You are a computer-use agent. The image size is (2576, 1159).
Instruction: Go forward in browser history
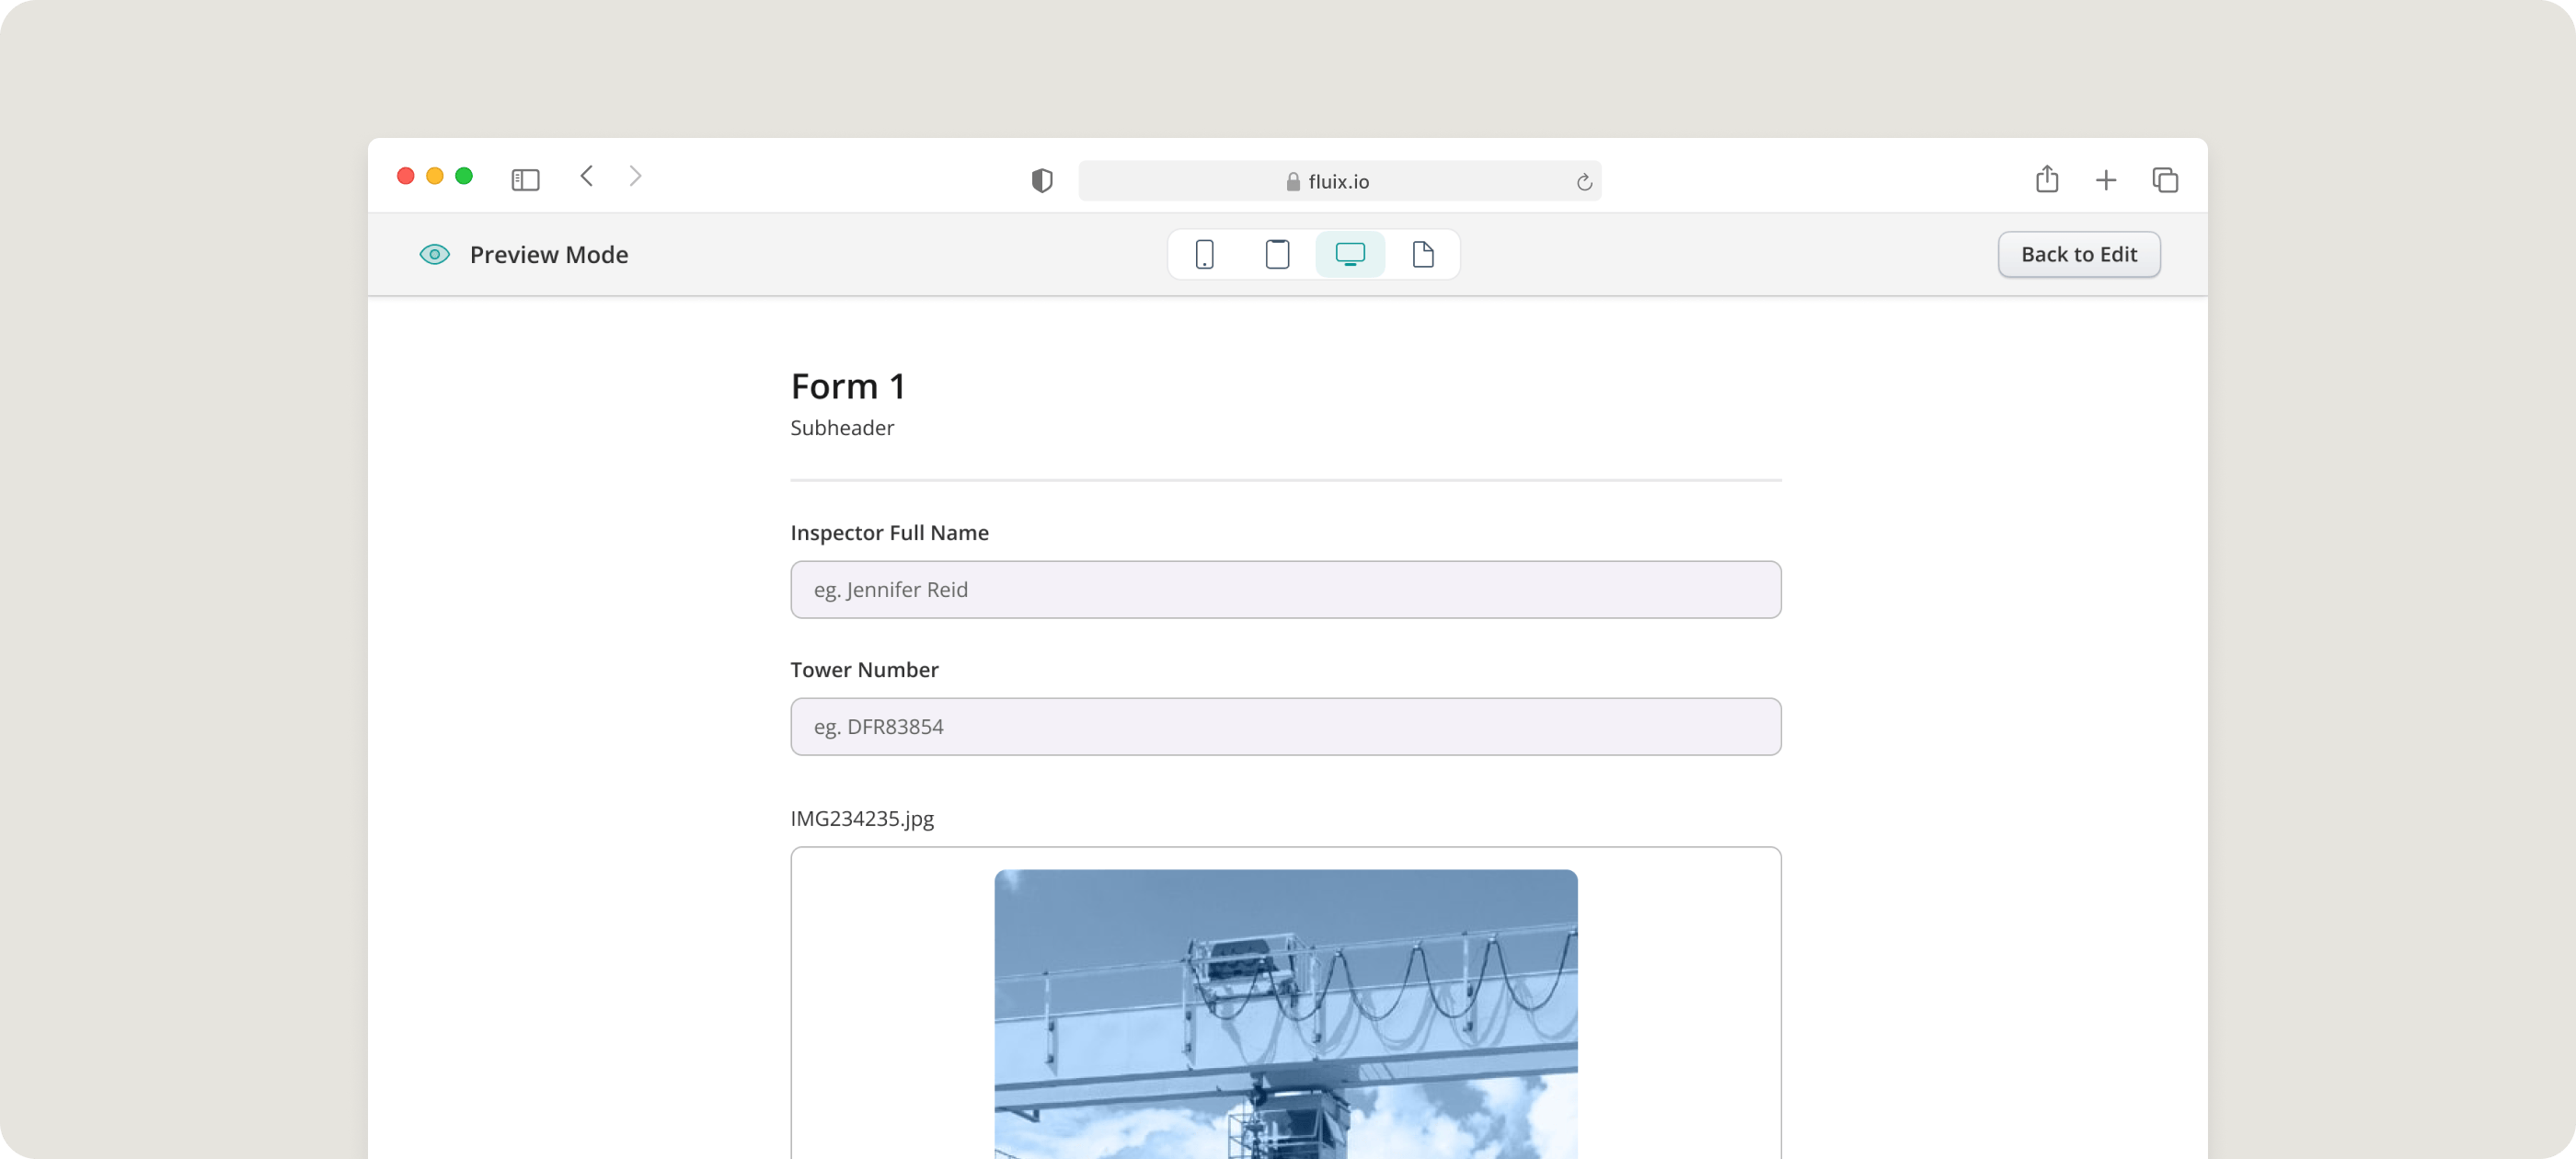(635, 176)
